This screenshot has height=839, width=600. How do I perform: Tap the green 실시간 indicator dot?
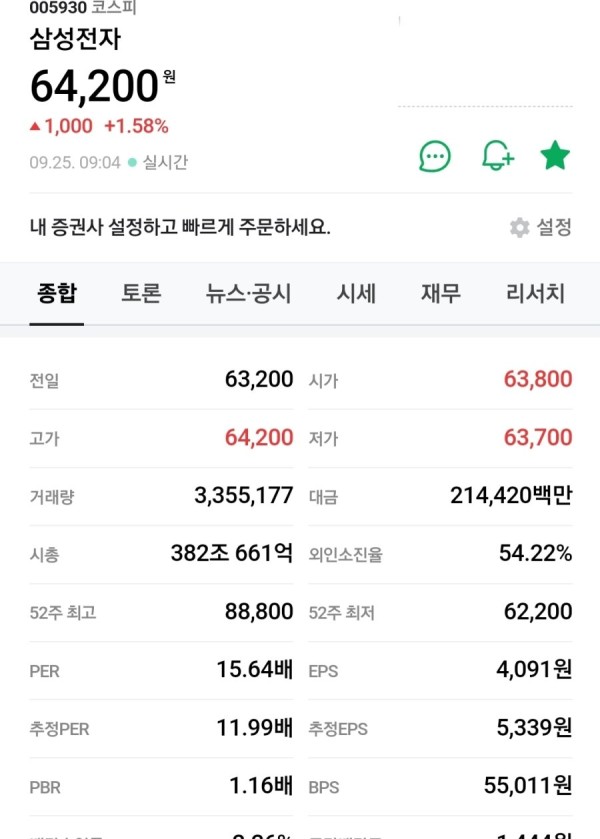point(132,162)
